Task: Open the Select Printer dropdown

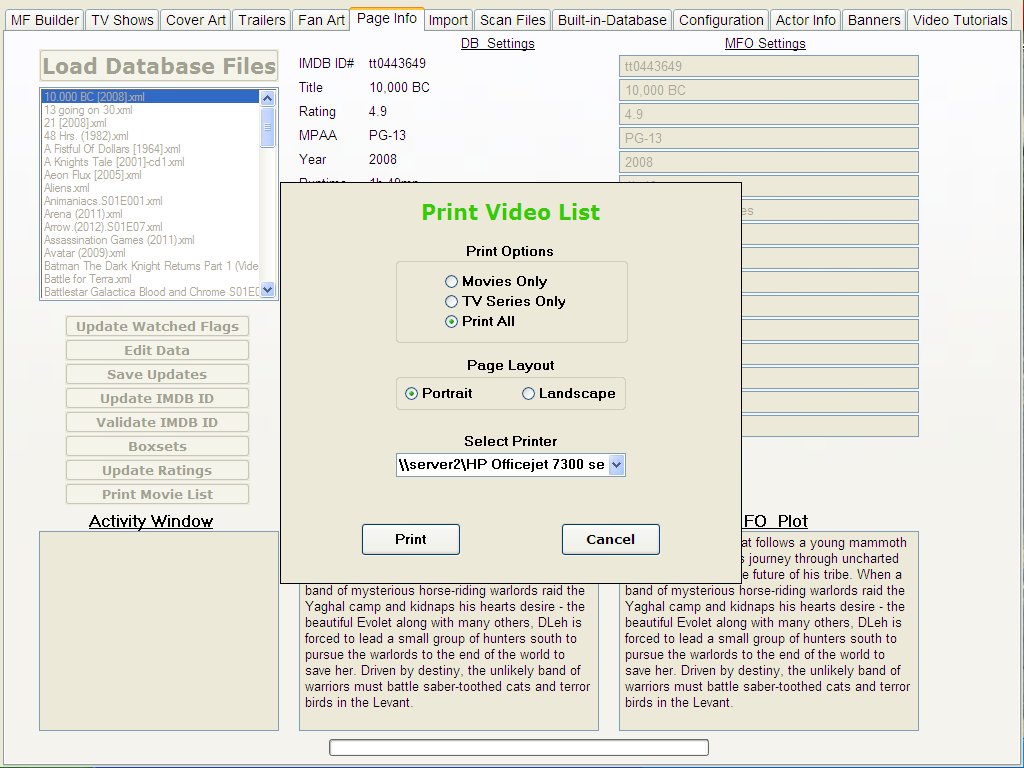Action: (x=616, y=465)
